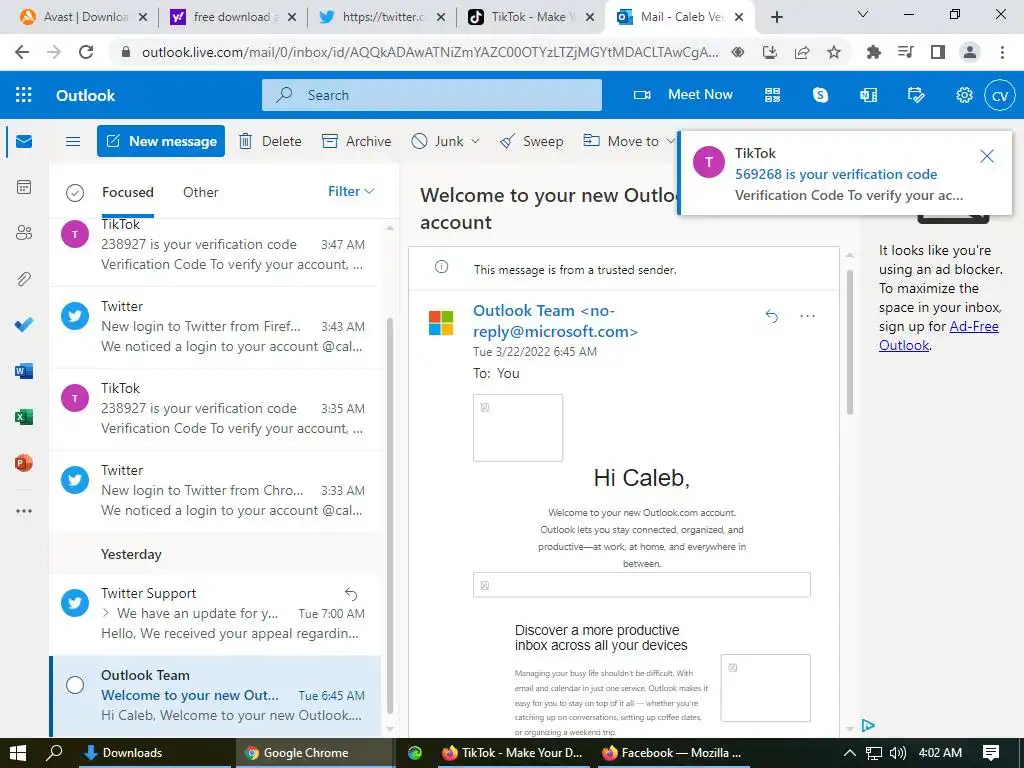Open the Mail module in left sidebar
Screen dimensions: 1024x768
coord(24,141)
